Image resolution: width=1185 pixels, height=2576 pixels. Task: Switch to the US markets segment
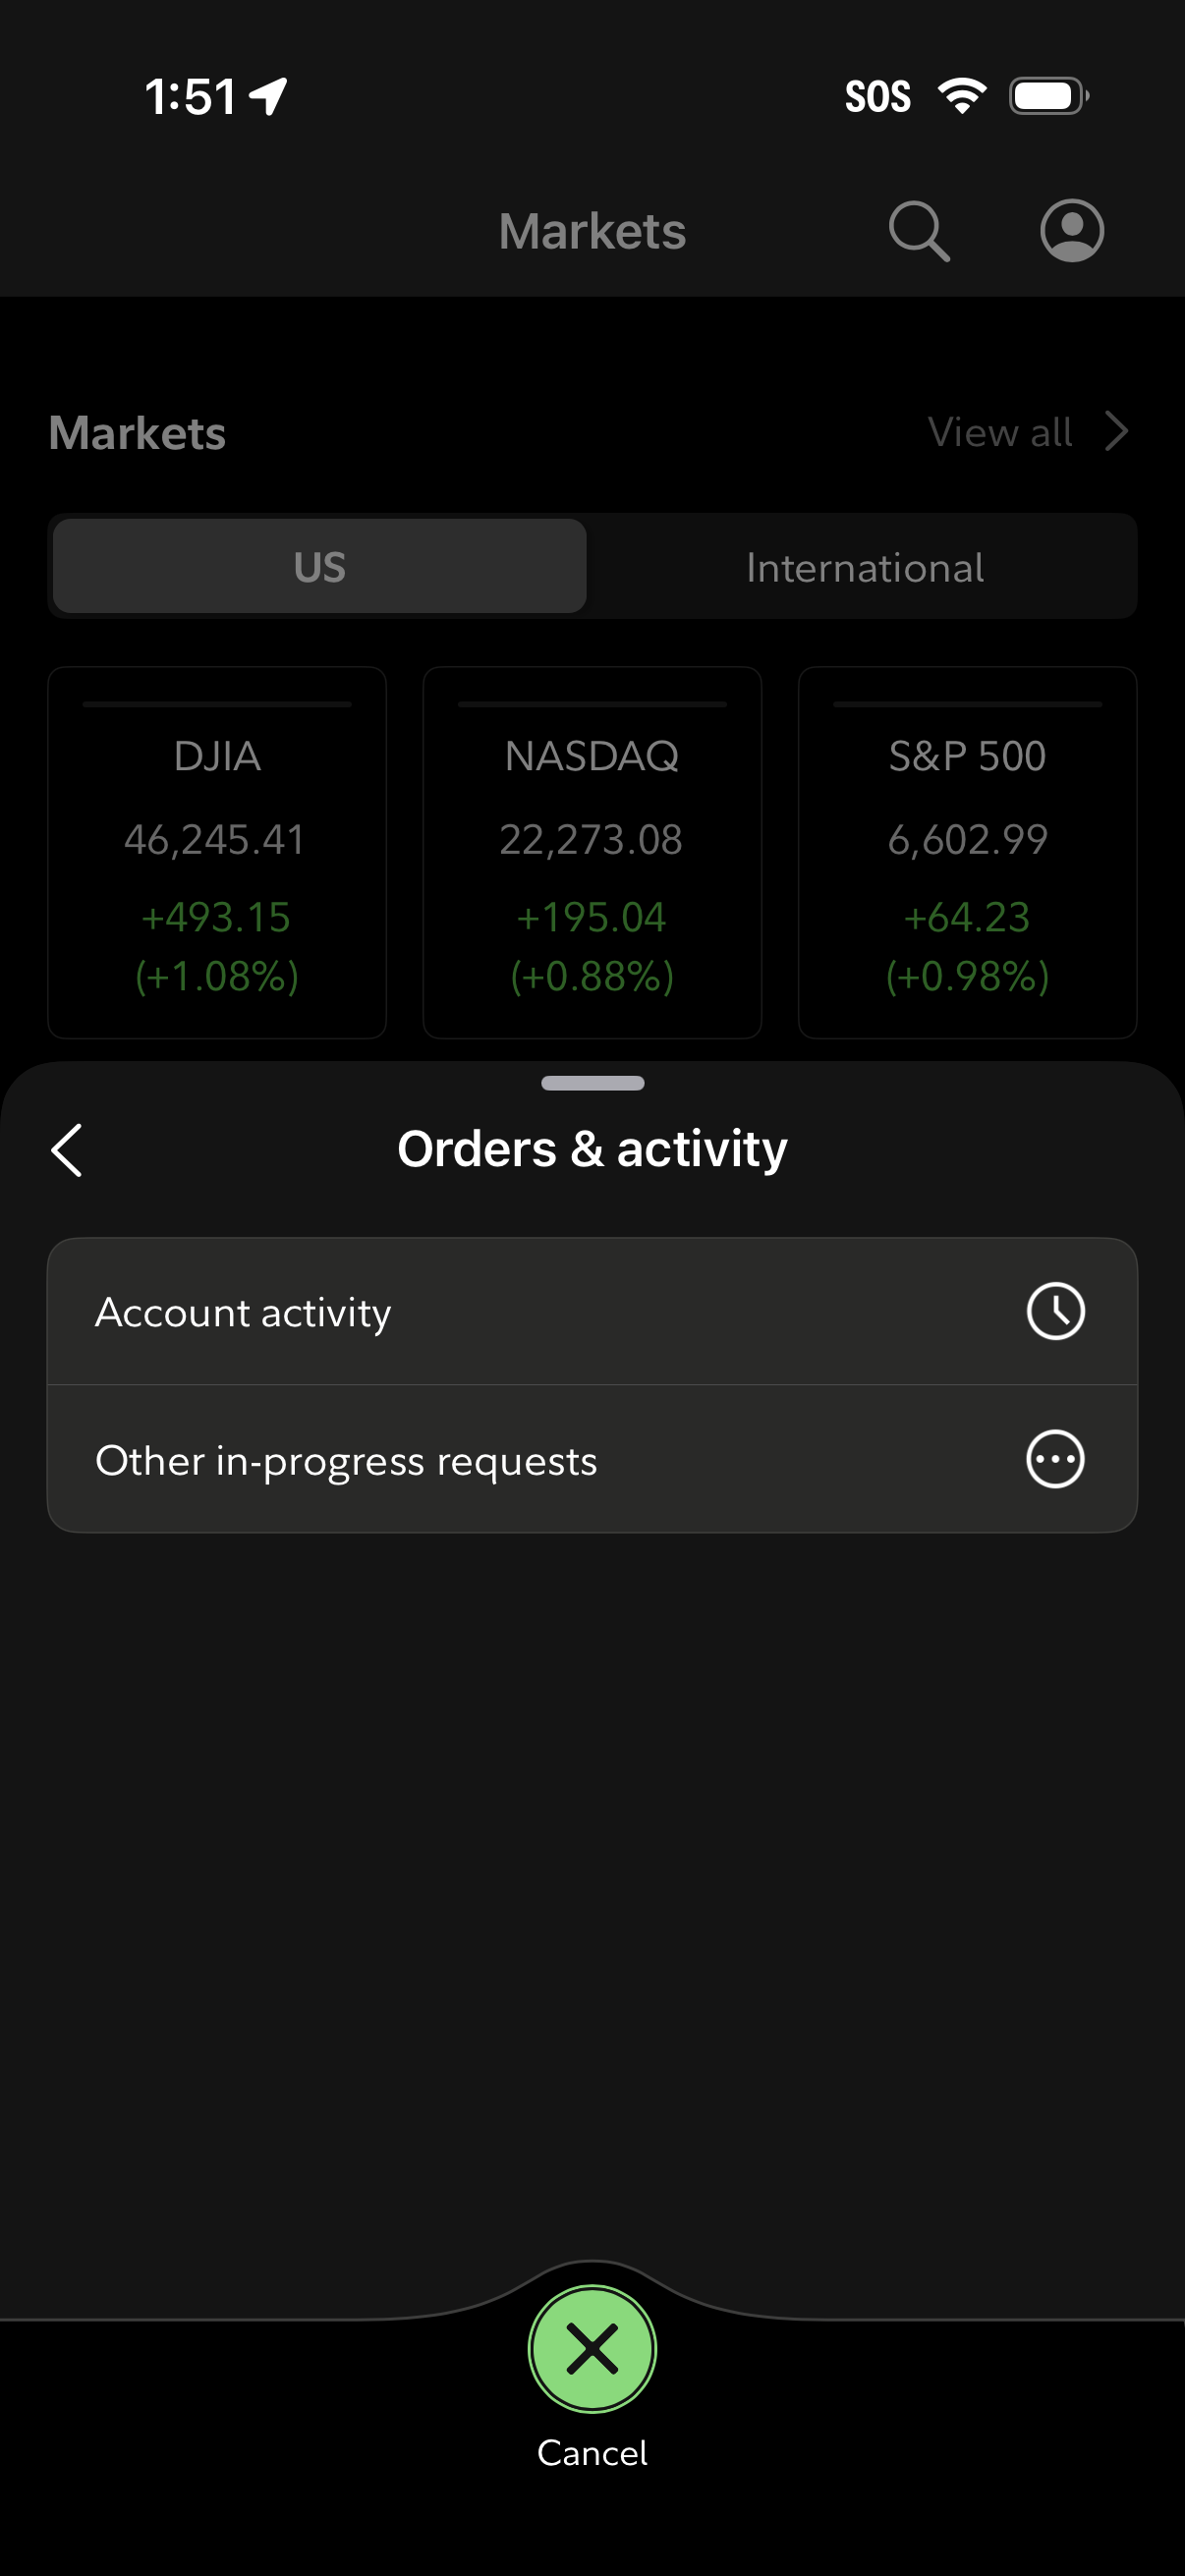(319, 566)
